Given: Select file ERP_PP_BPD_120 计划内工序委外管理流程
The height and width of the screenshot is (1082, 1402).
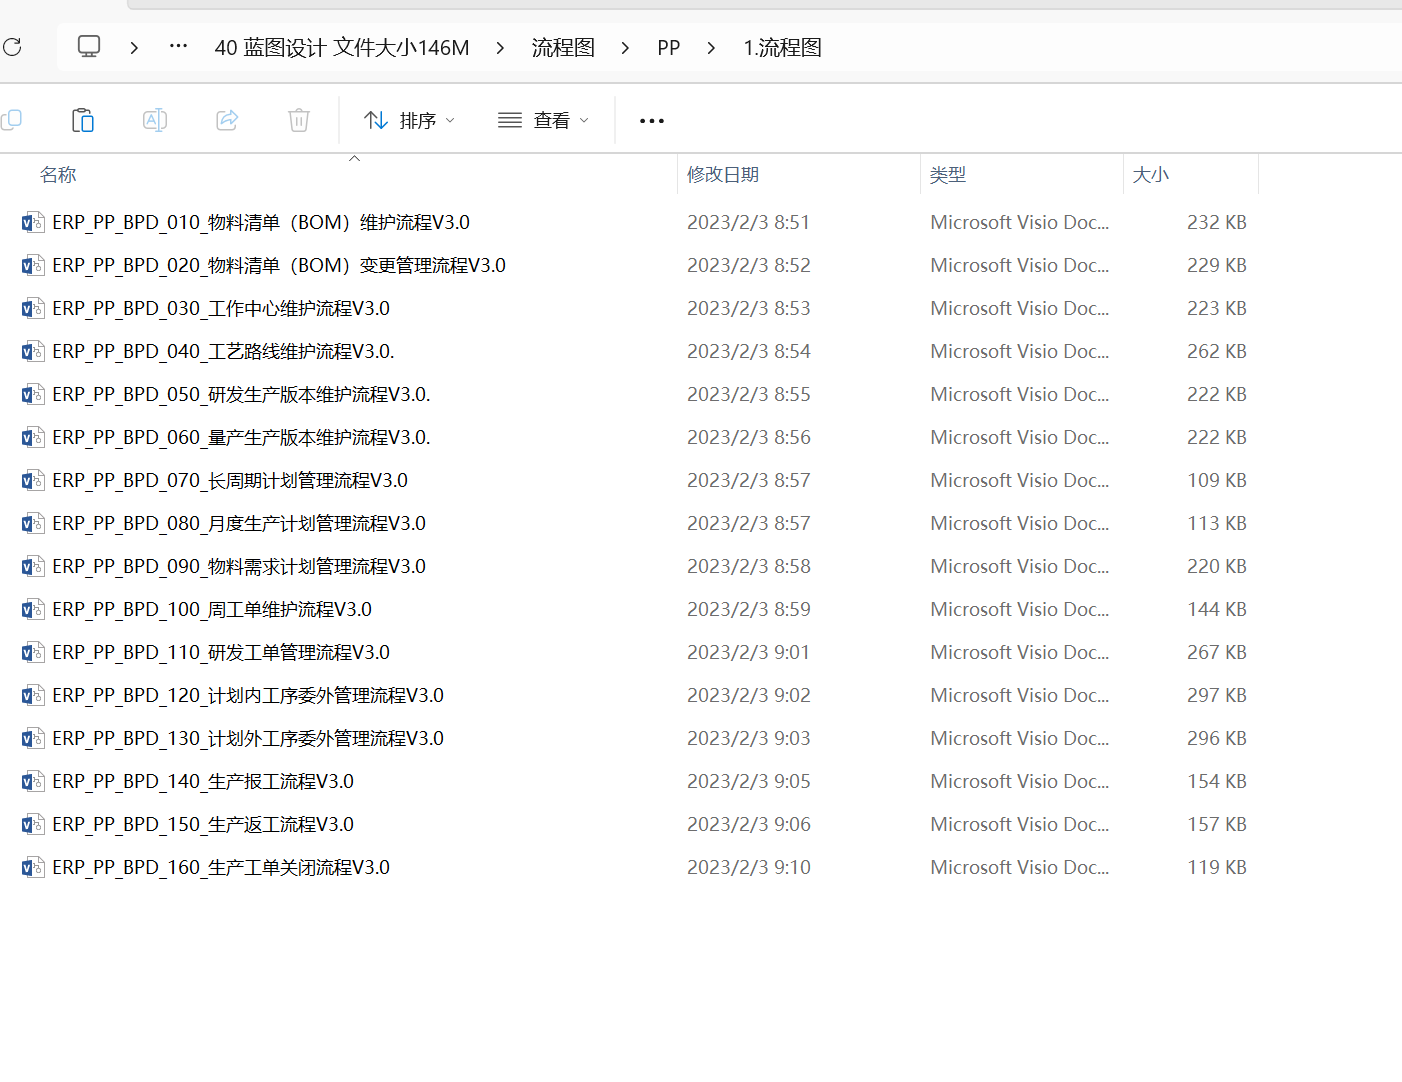Looking at the screenshot, I should coord(248,696).
